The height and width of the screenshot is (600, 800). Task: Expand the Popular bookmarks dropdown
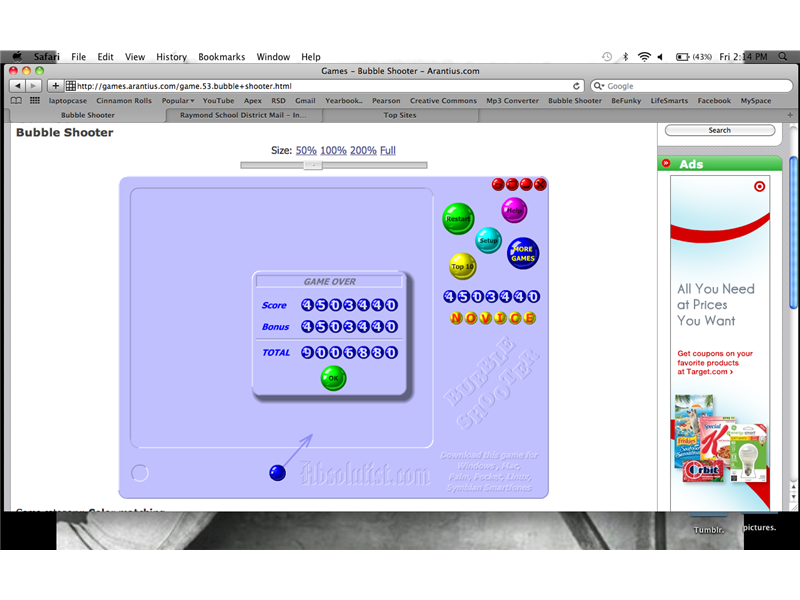178,101
